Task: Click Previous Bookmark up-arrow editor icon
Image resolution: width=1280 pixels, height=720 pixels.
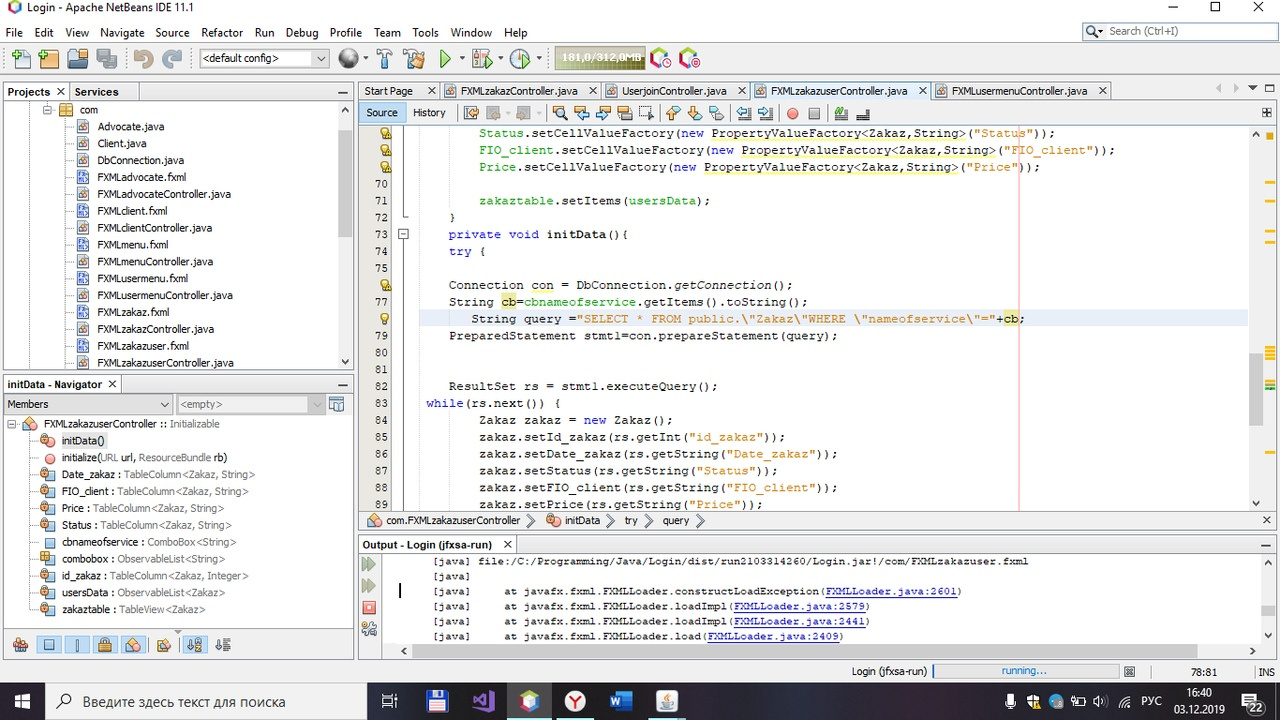Action: [x=671, y=113]
